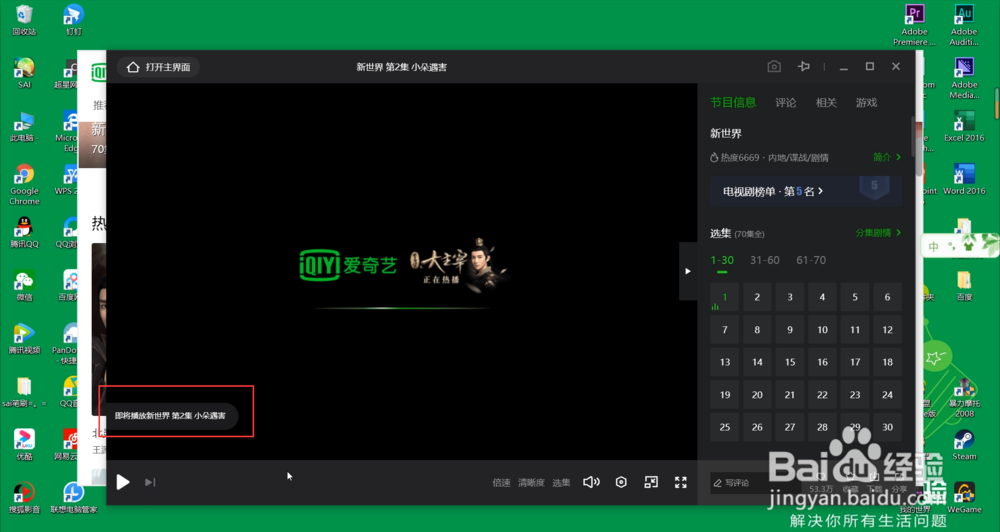Open 联想电脑管家 desktop icon
The height and width of the screenshot is (532, 1000).
tap(73, 498)
